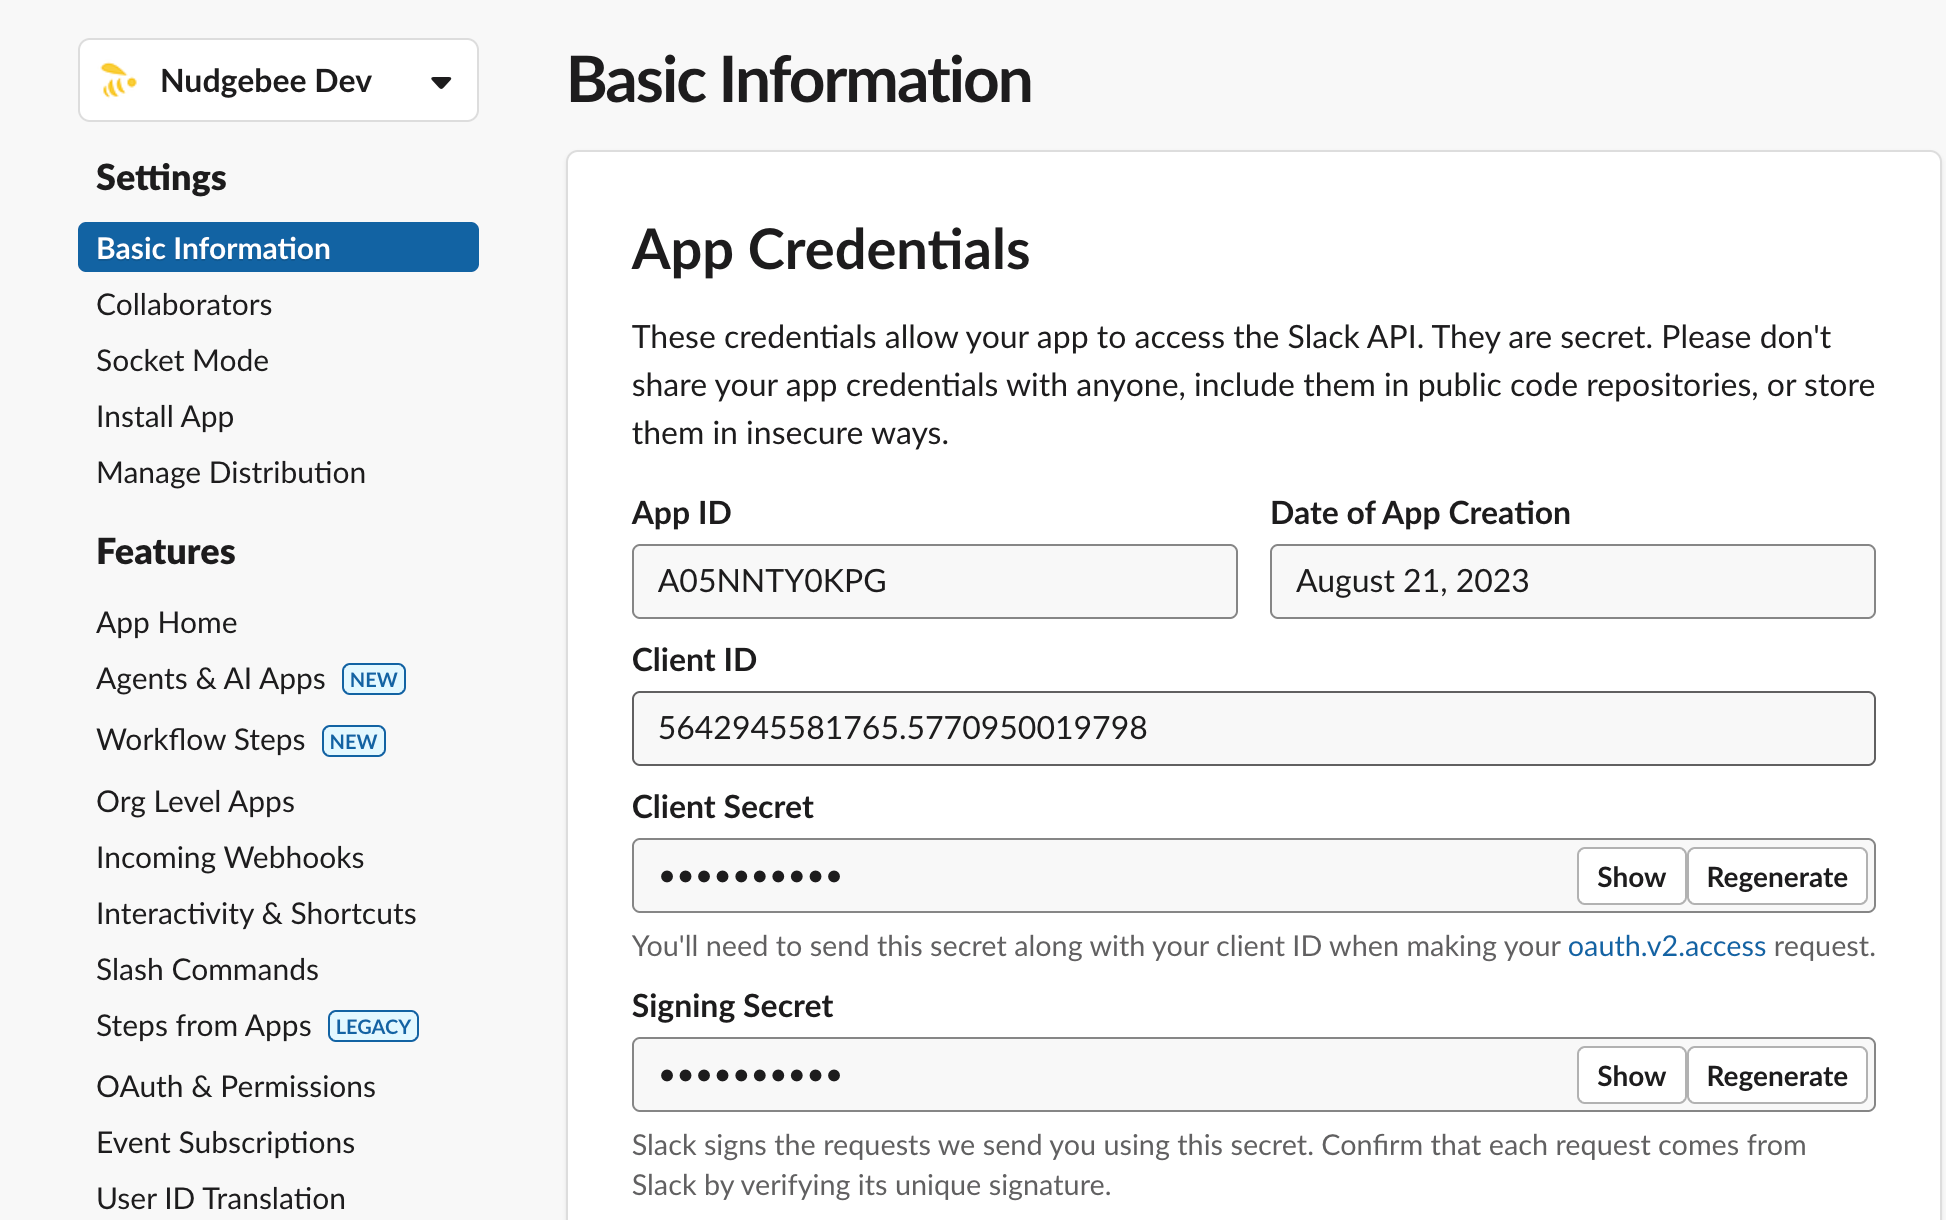Click NEW badge beside Workflow Steps
This screenshot has width=1946, height=1220.
tap(353, 741)
